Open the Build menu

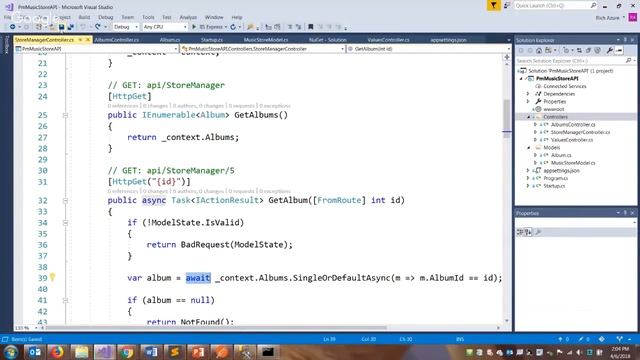[84, 17]
